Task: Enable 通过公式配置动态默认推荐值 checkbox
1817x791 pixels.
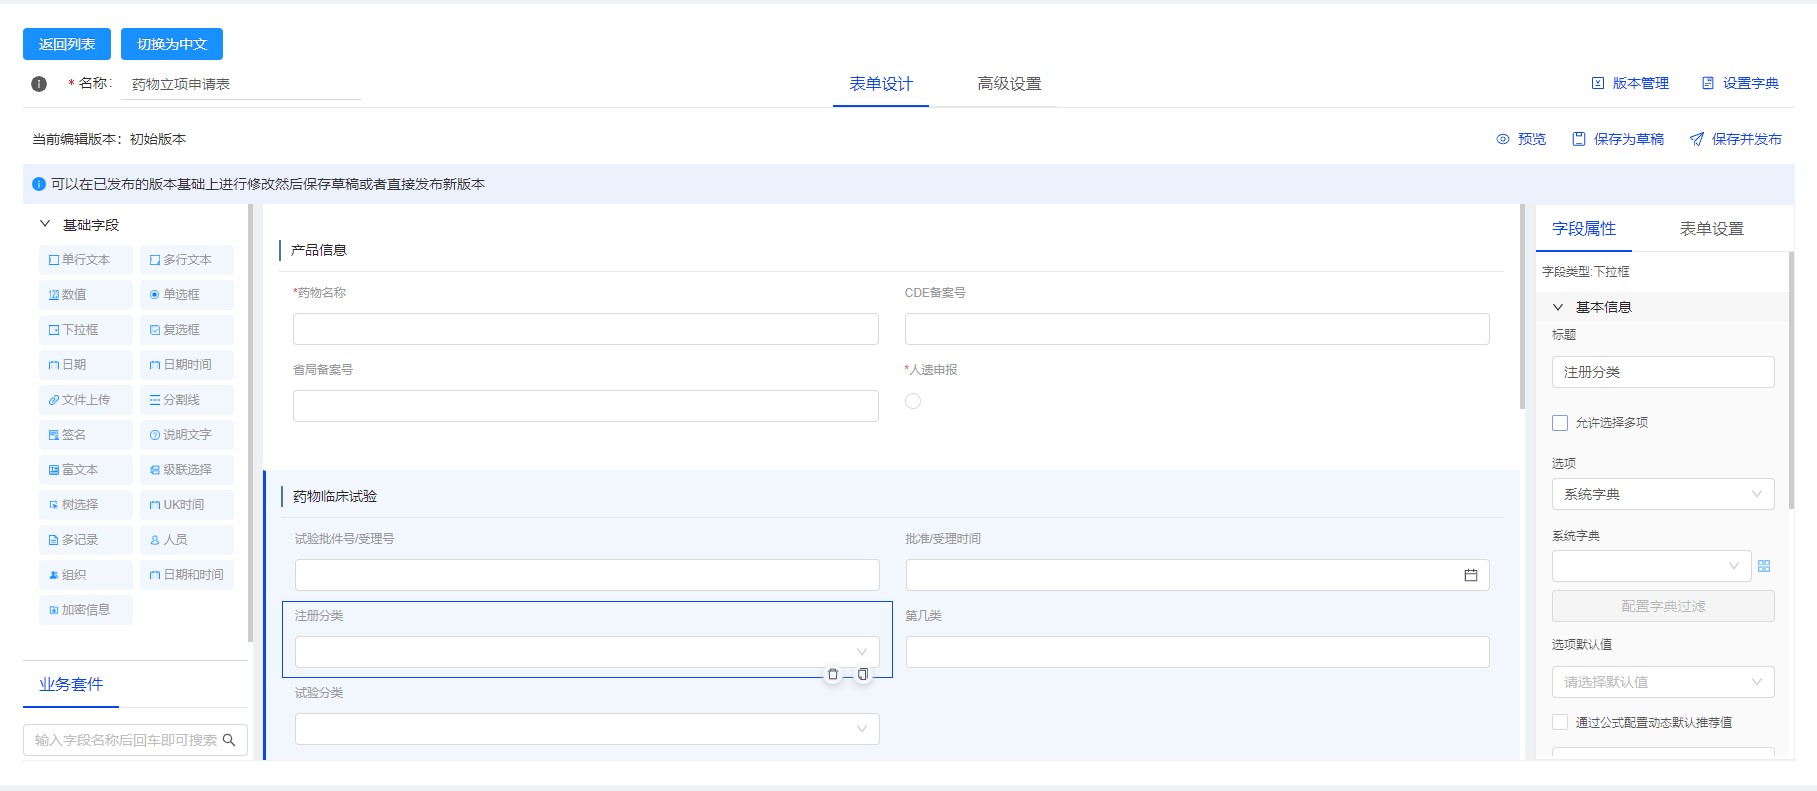Action: pyautogui.click(x=1560, y=722)
